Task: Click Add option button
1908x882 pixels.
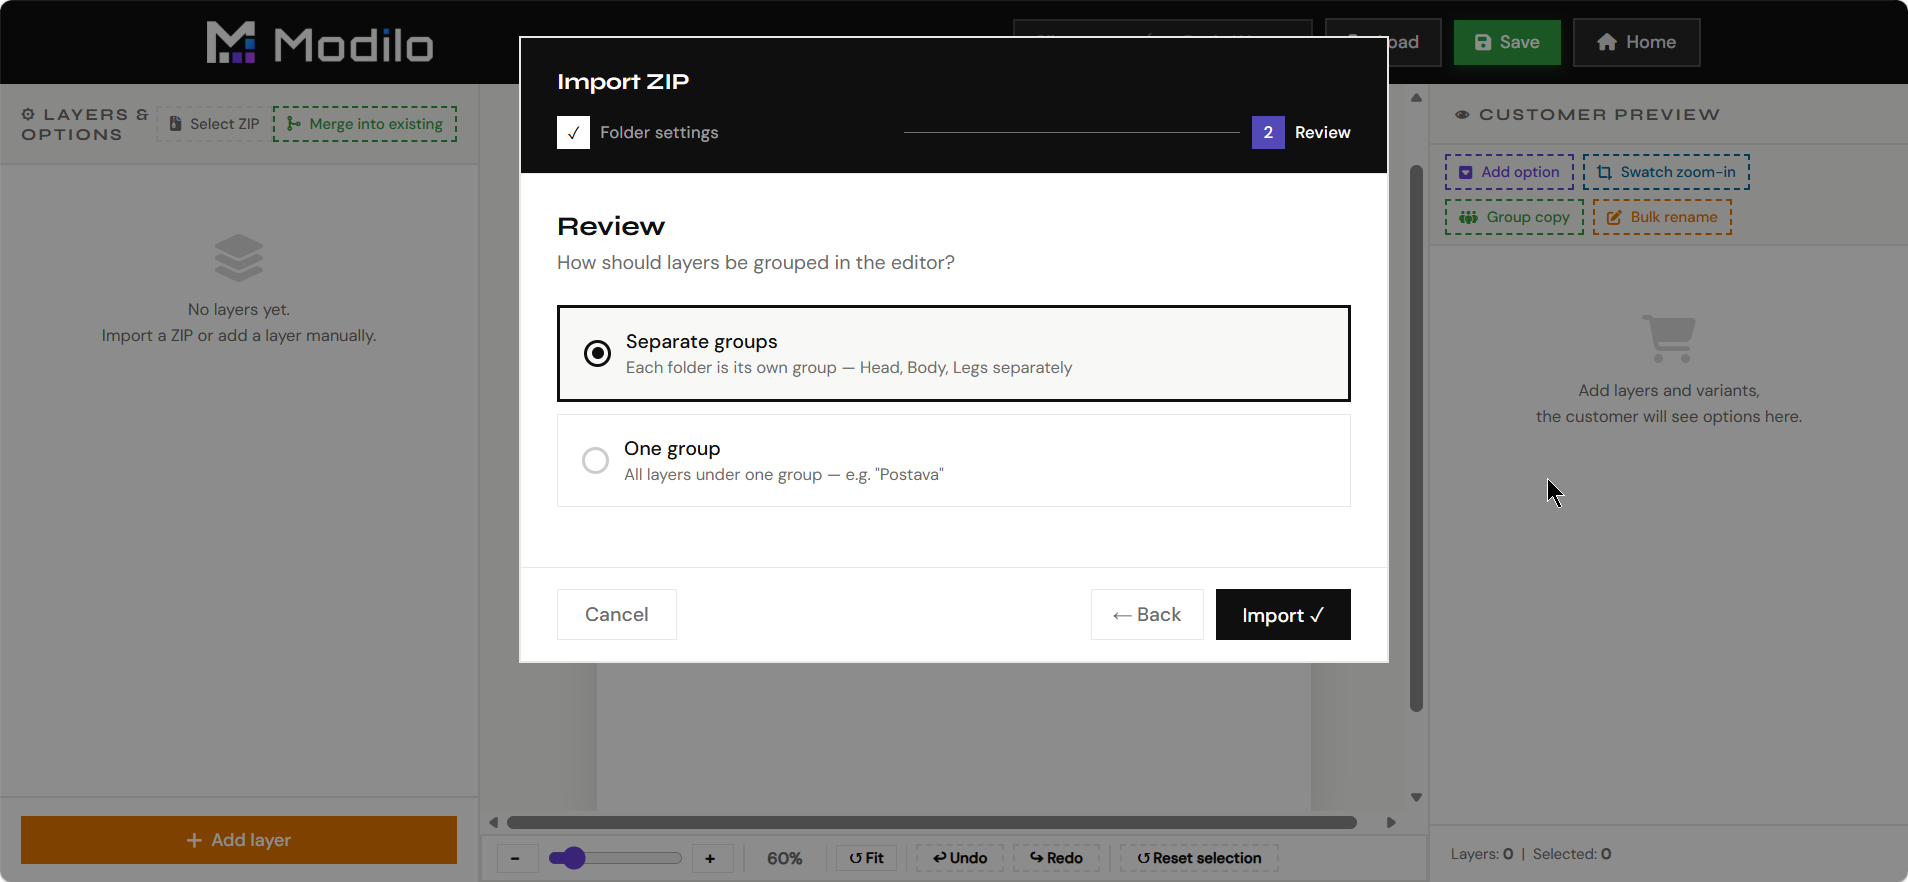Action: [x=1509, y=172]
